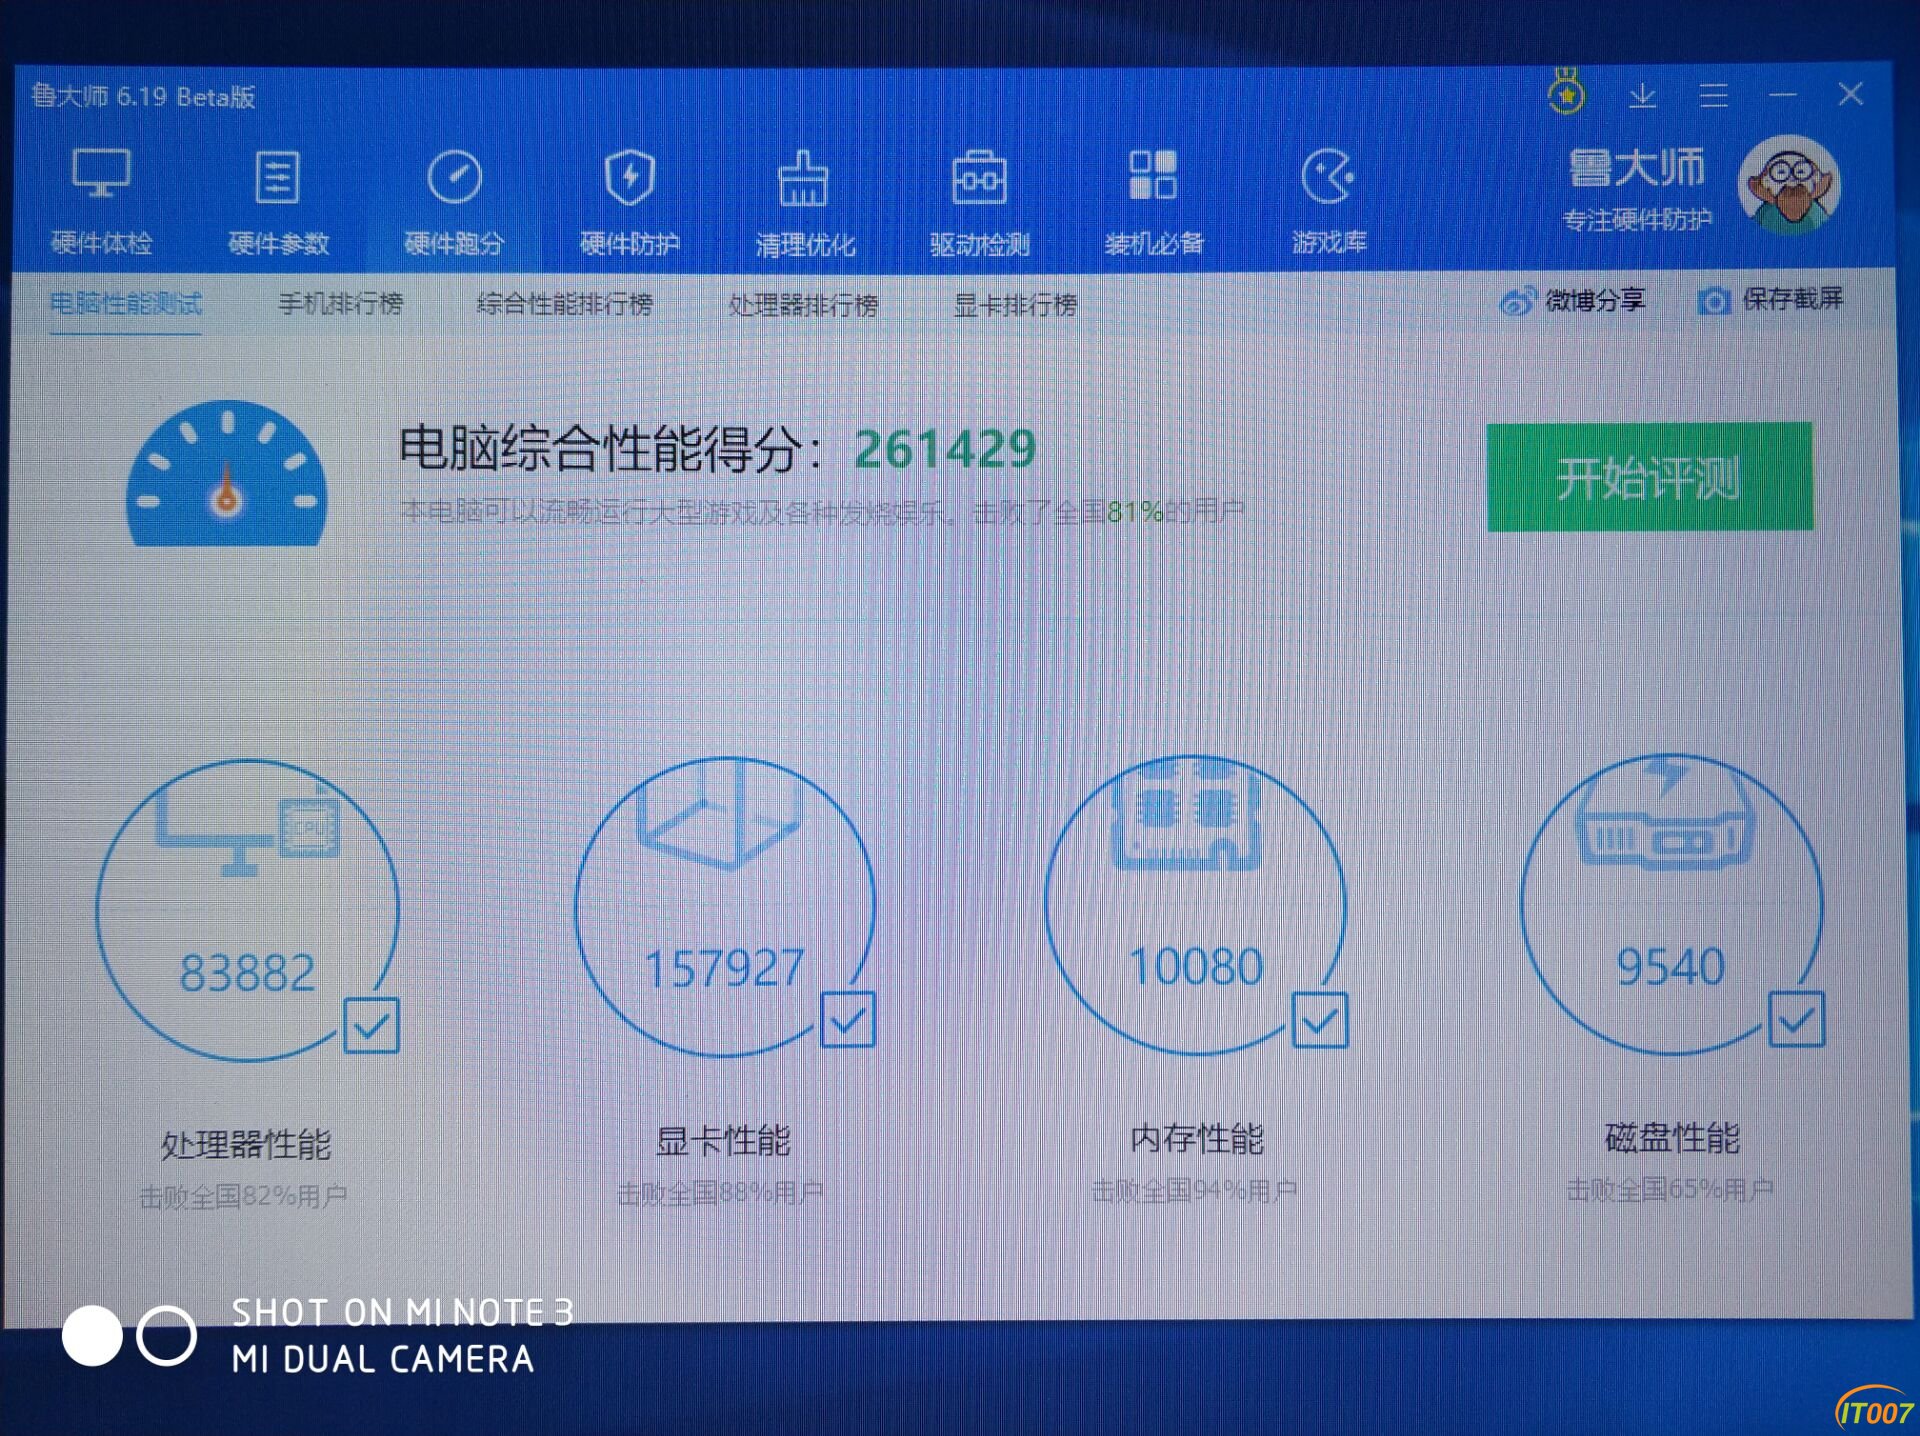Click 保存截屏 save screenshot link
Screen dimensions: 1920x1436
pyautogui.click(x=1792, y=299)
